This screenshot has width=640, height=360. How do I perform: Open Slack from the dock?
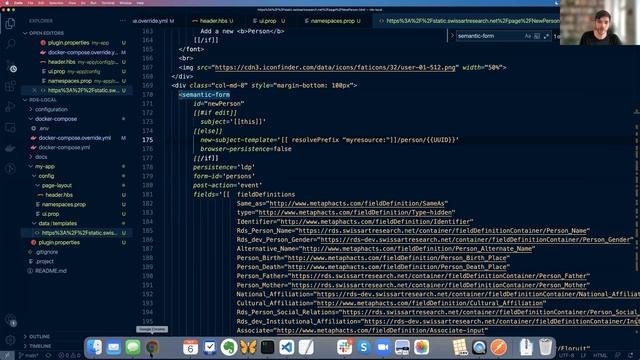(x=344, y=347)
